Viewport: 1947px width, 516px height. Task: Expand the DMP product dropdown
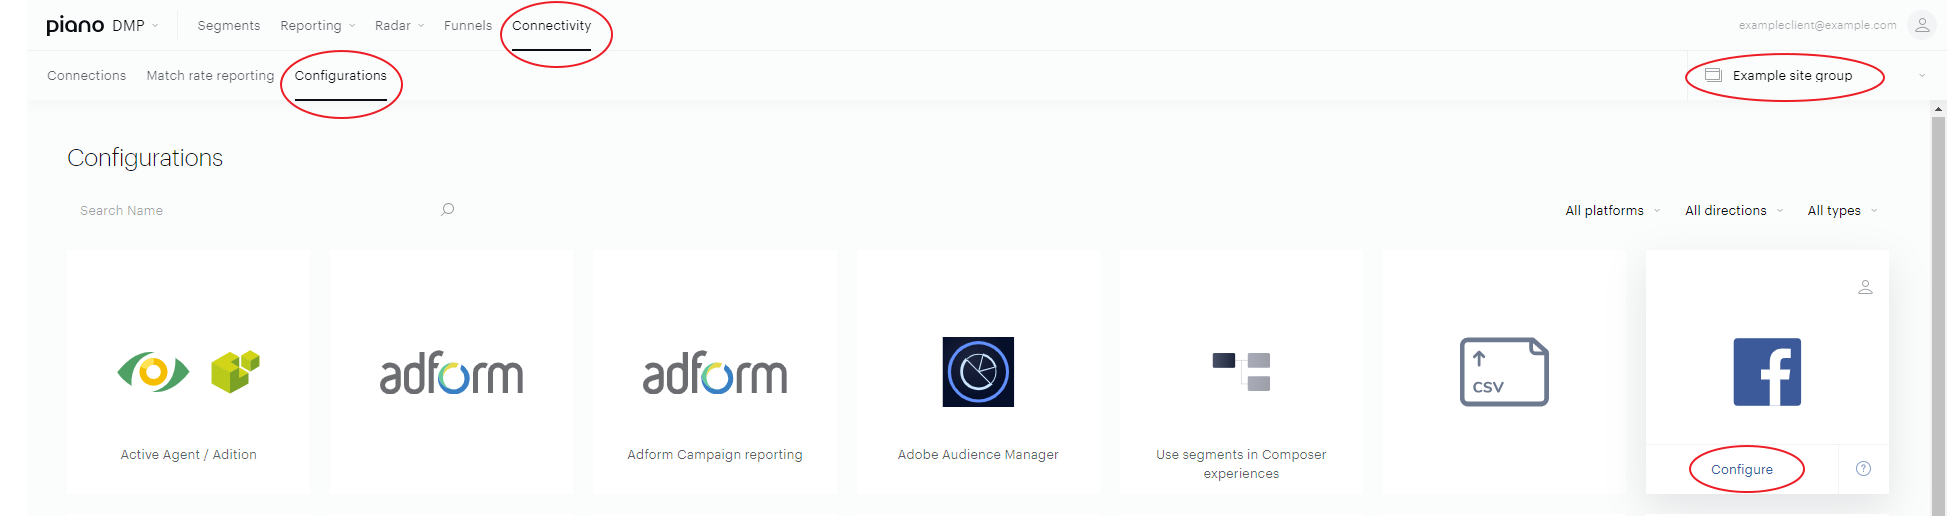coord(155,26)
